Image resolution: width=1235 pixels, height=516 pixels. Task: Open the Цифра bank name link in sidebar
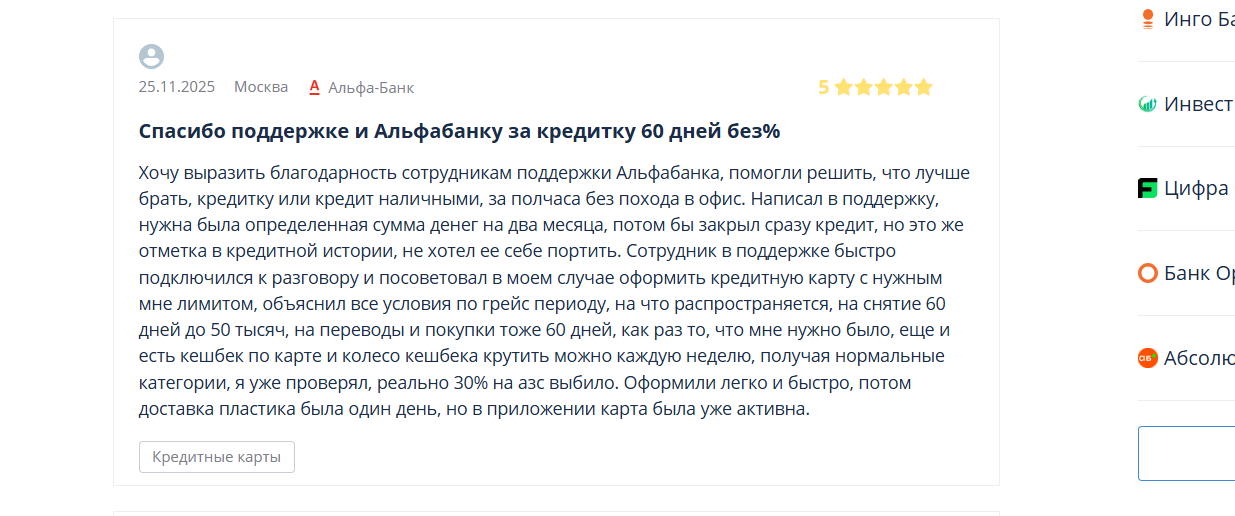[1196, 188]
